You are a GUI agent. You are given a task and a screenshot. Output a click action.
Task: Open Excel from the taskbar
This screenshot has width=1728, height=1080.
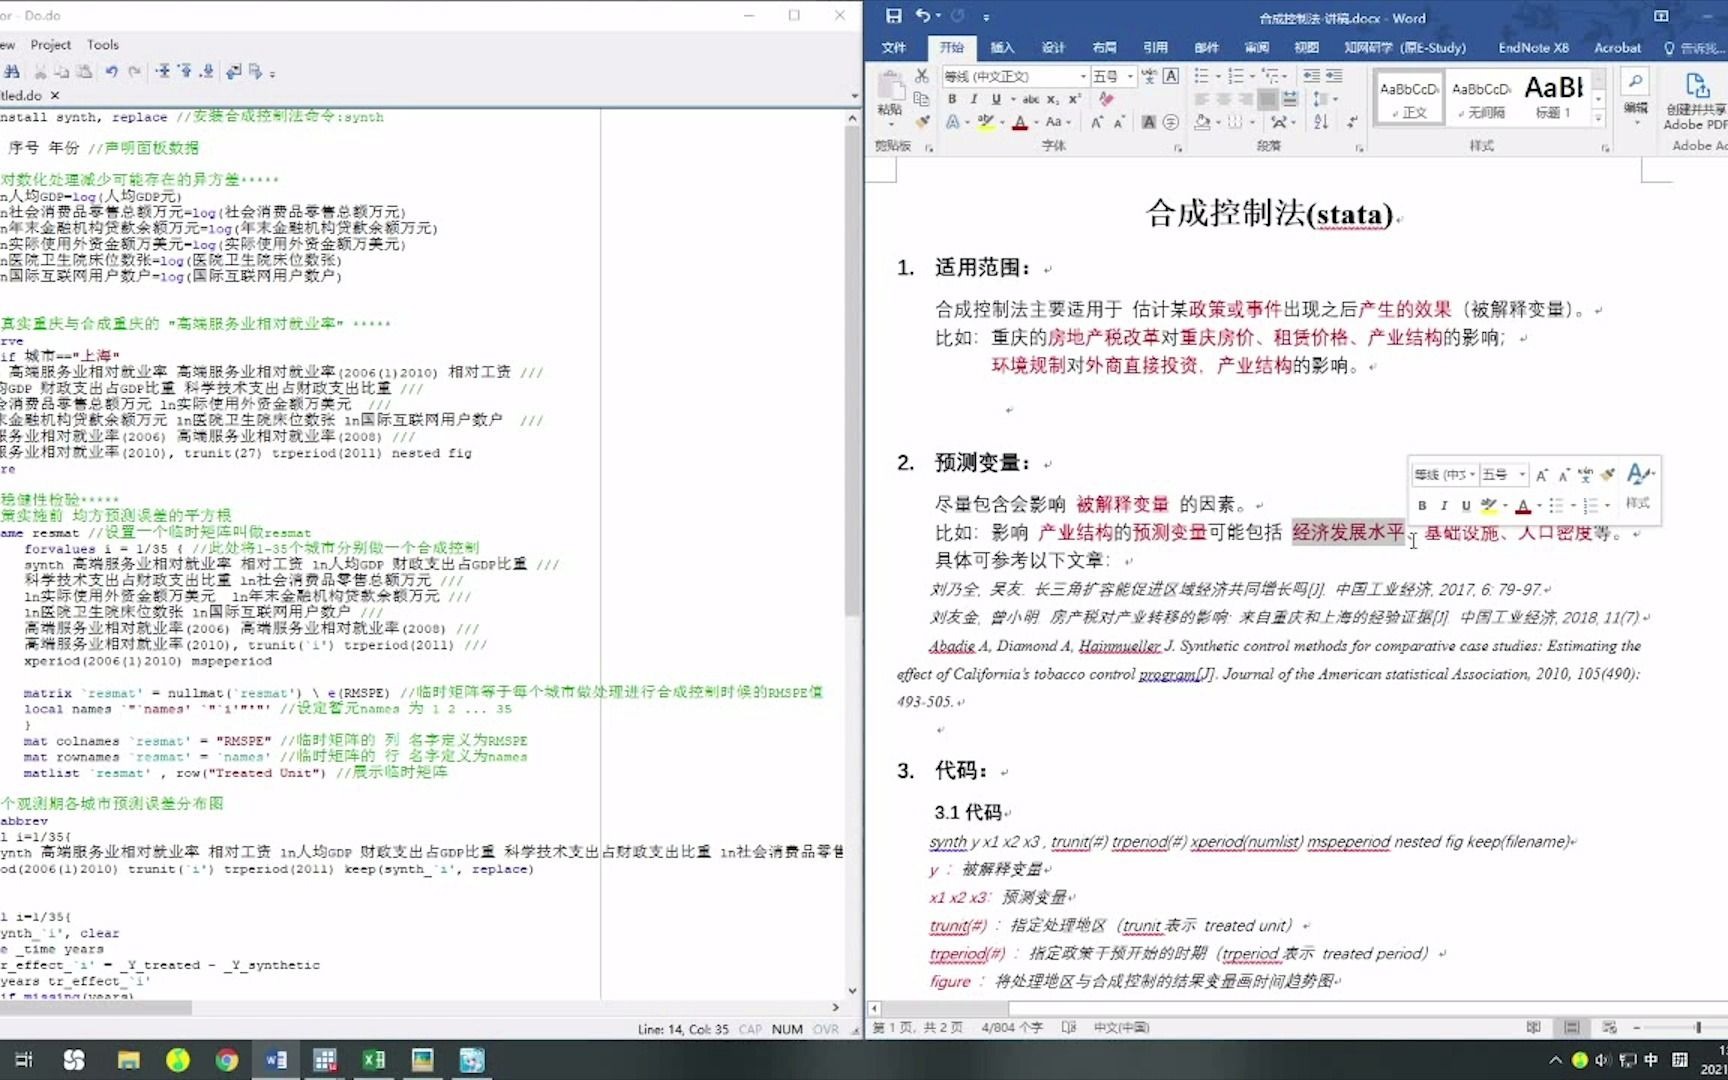374,1059
